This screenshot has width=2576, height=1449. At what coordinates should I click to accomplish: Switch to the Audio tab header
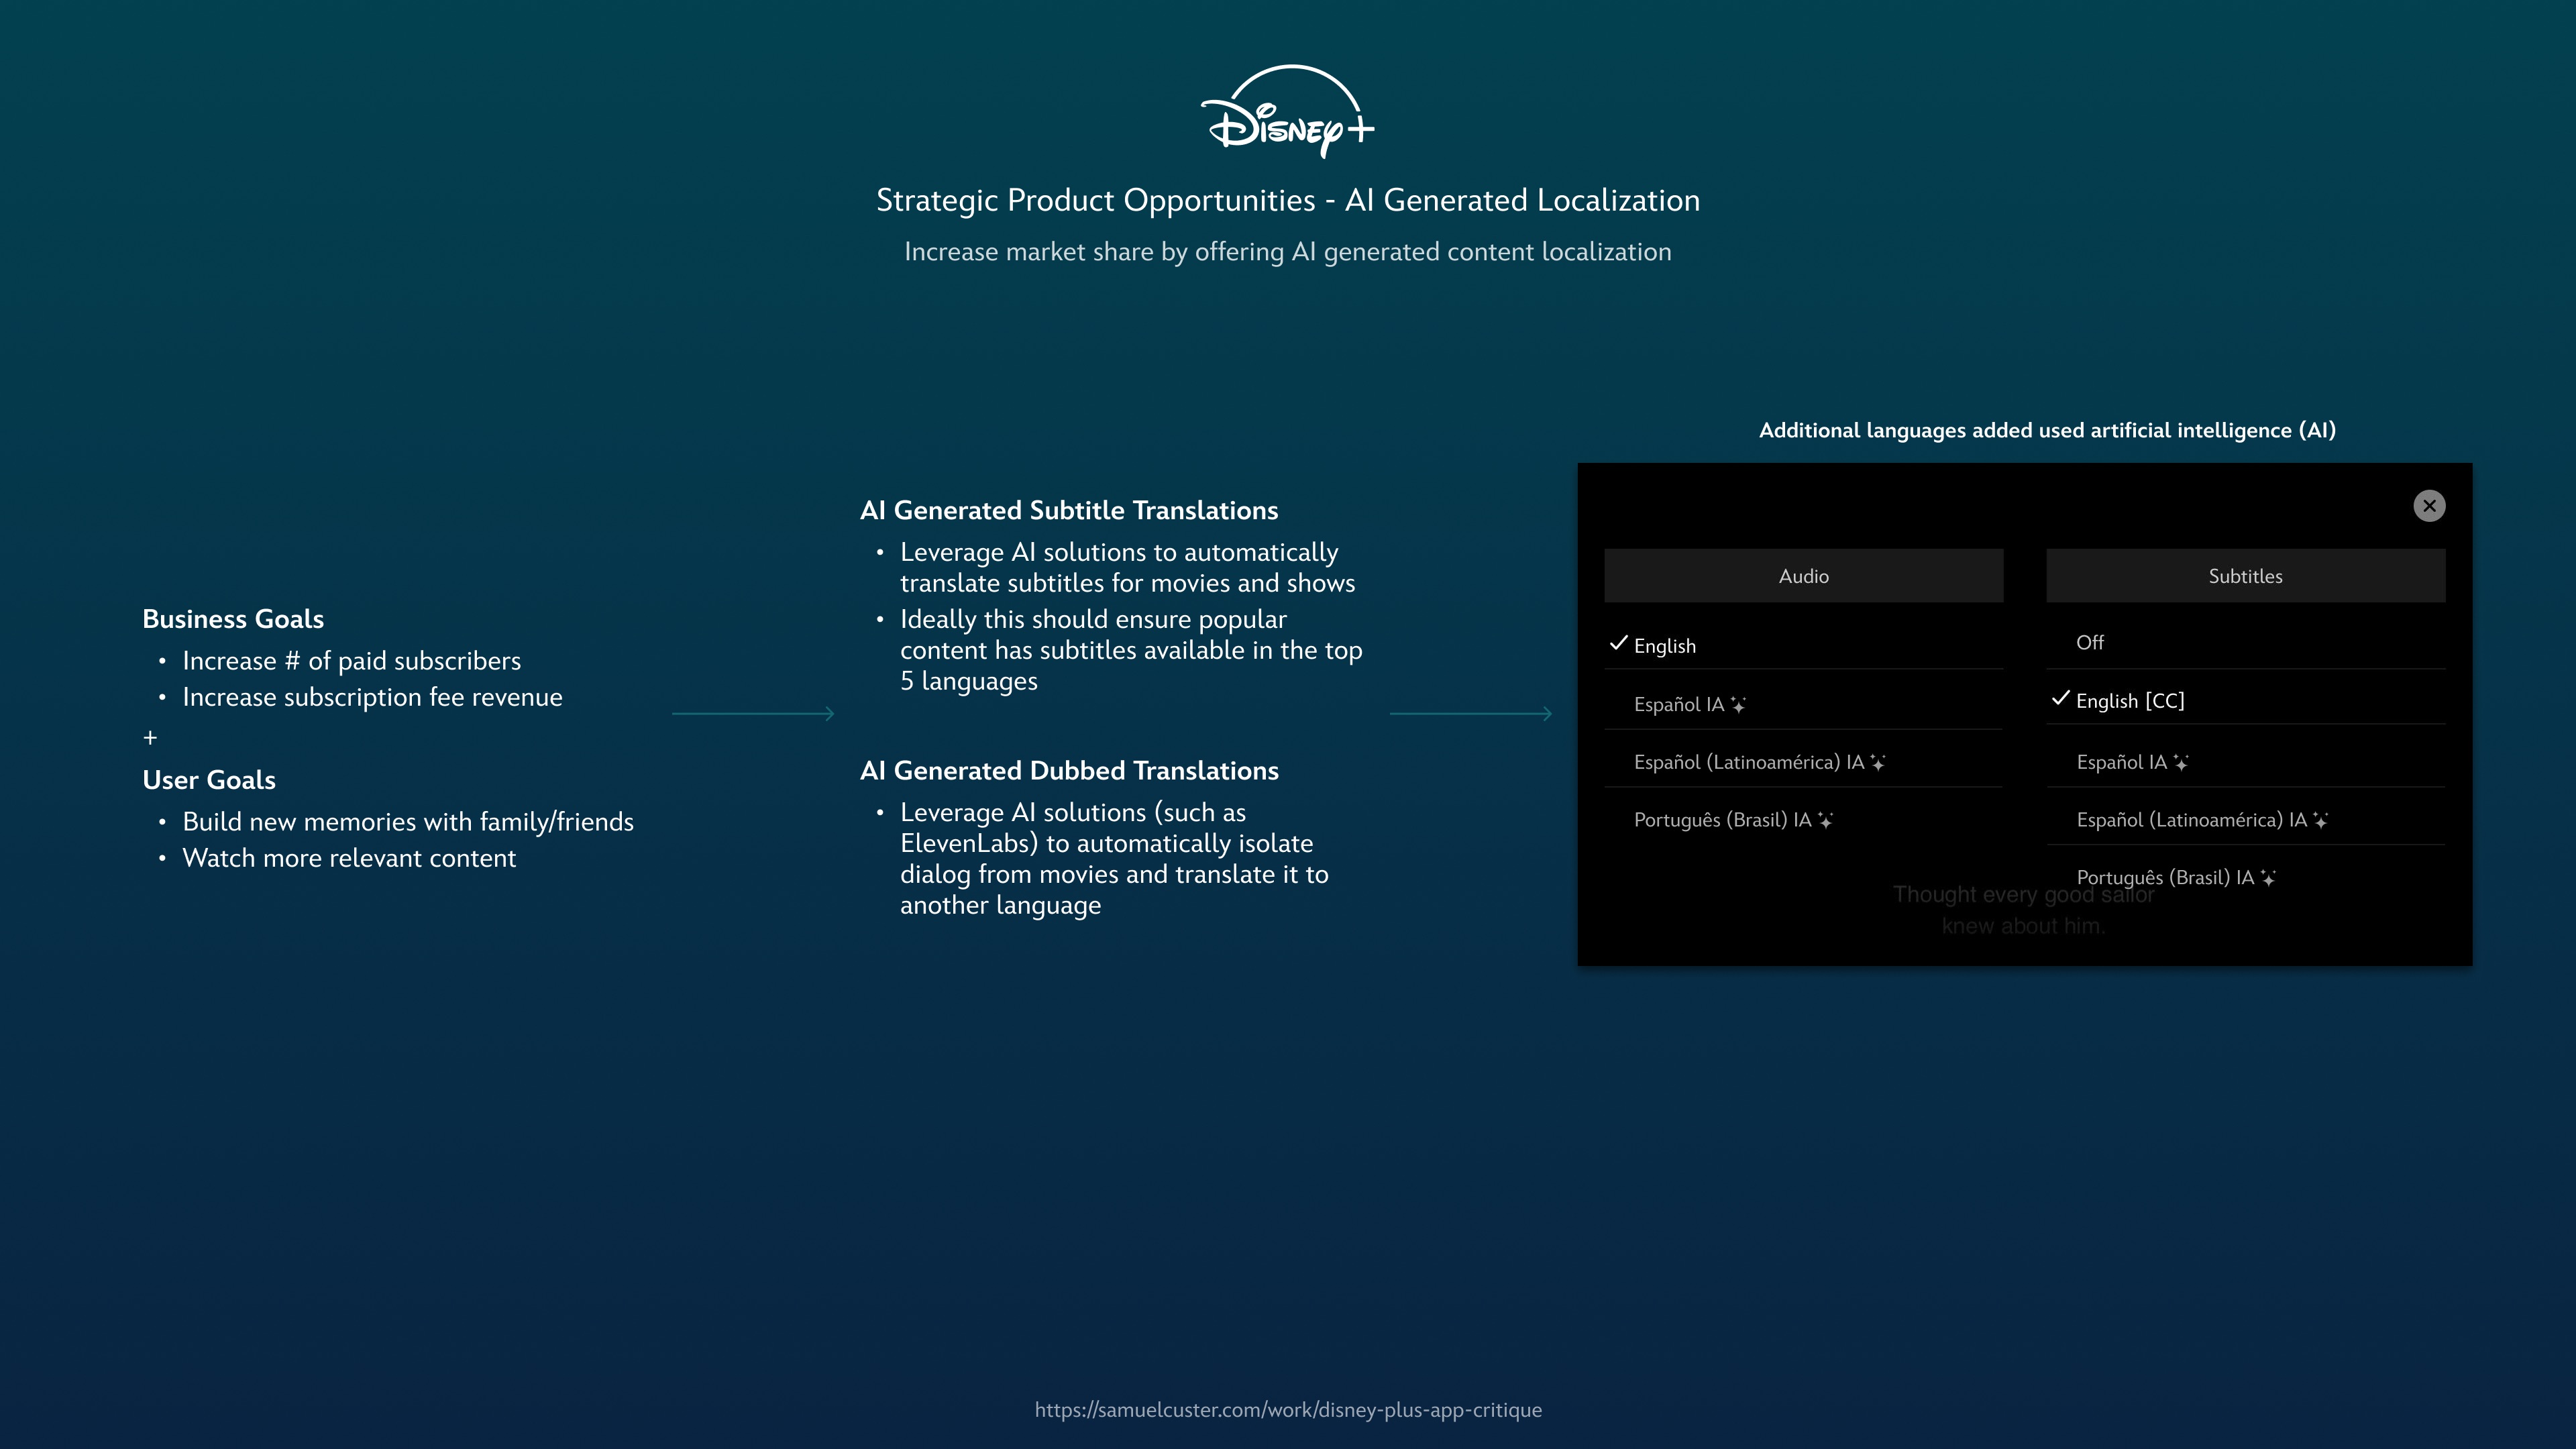[x=1803, y=576]
